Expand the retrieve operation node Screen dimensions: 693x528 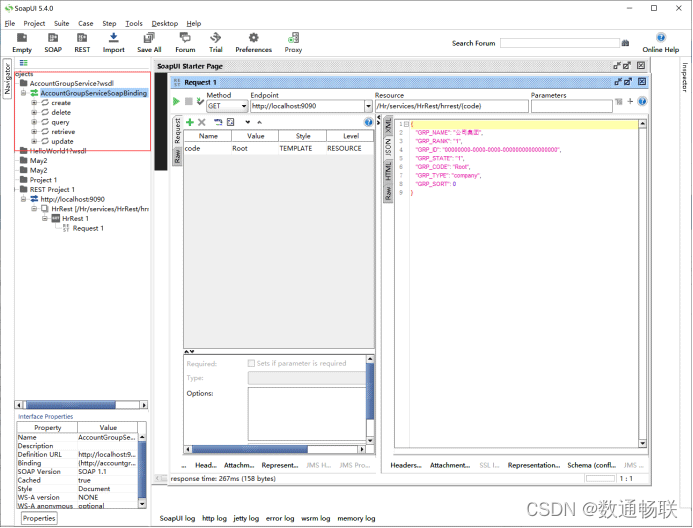tap(34, 132)
